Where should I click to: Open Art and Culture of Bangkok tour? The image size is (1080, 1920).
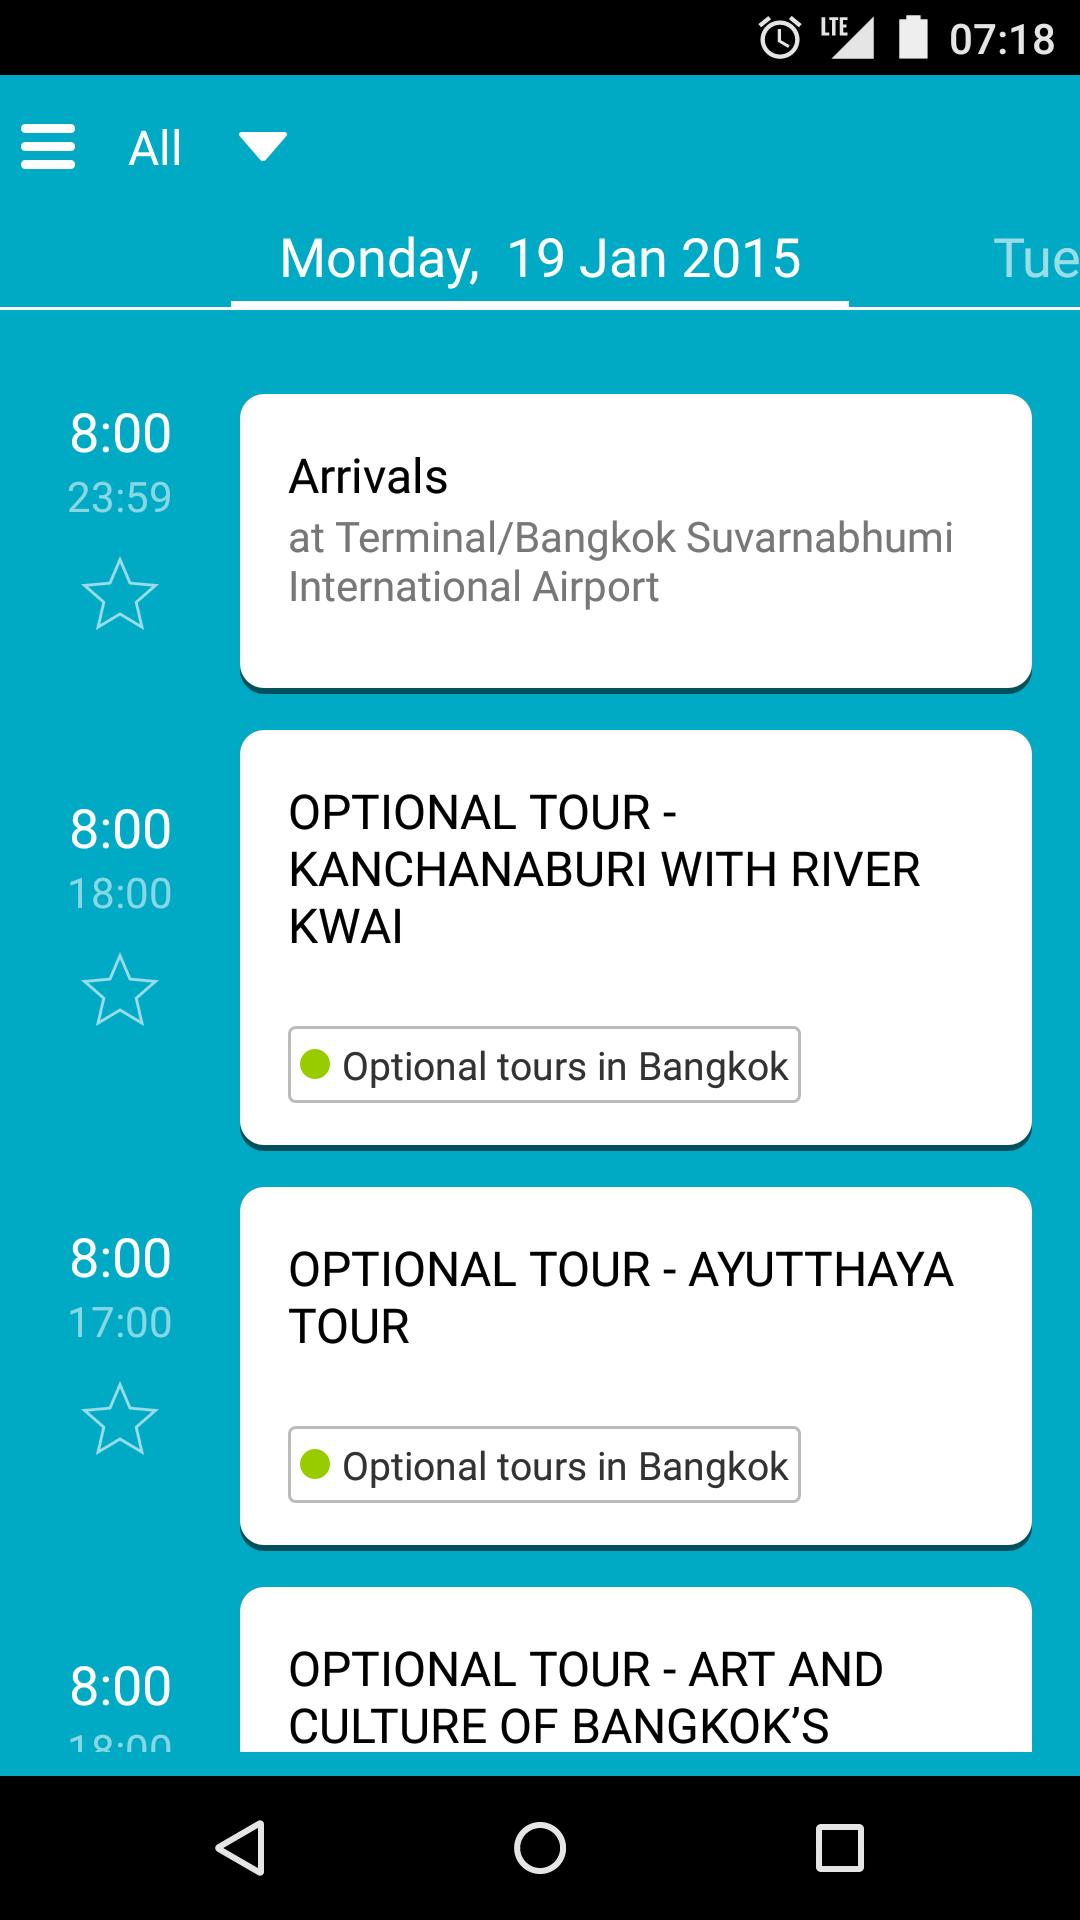click(586, 1697)
